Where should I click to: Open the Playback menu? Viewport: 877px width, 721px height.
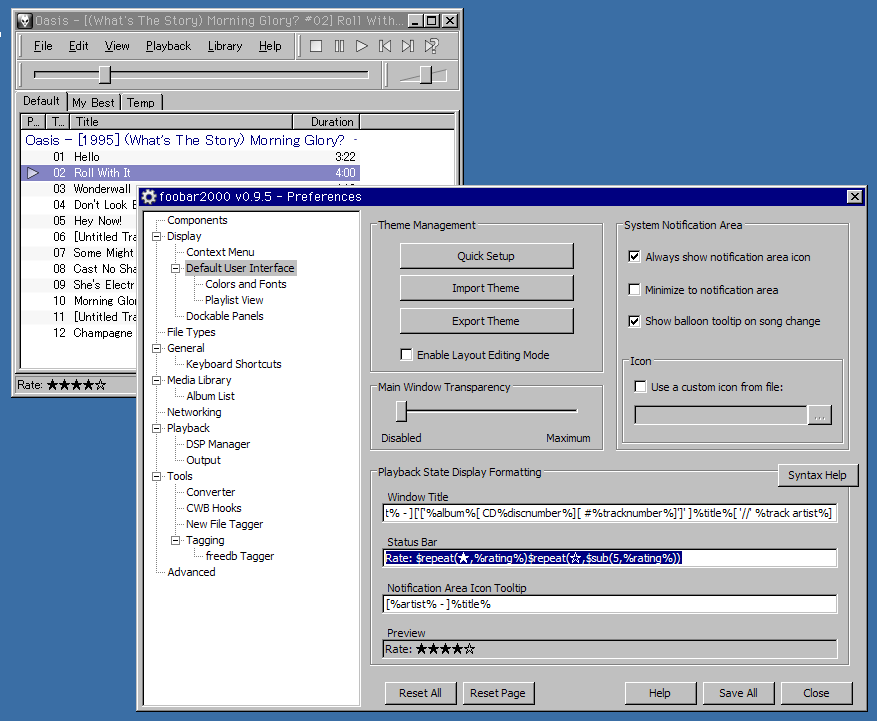point(168,46)
